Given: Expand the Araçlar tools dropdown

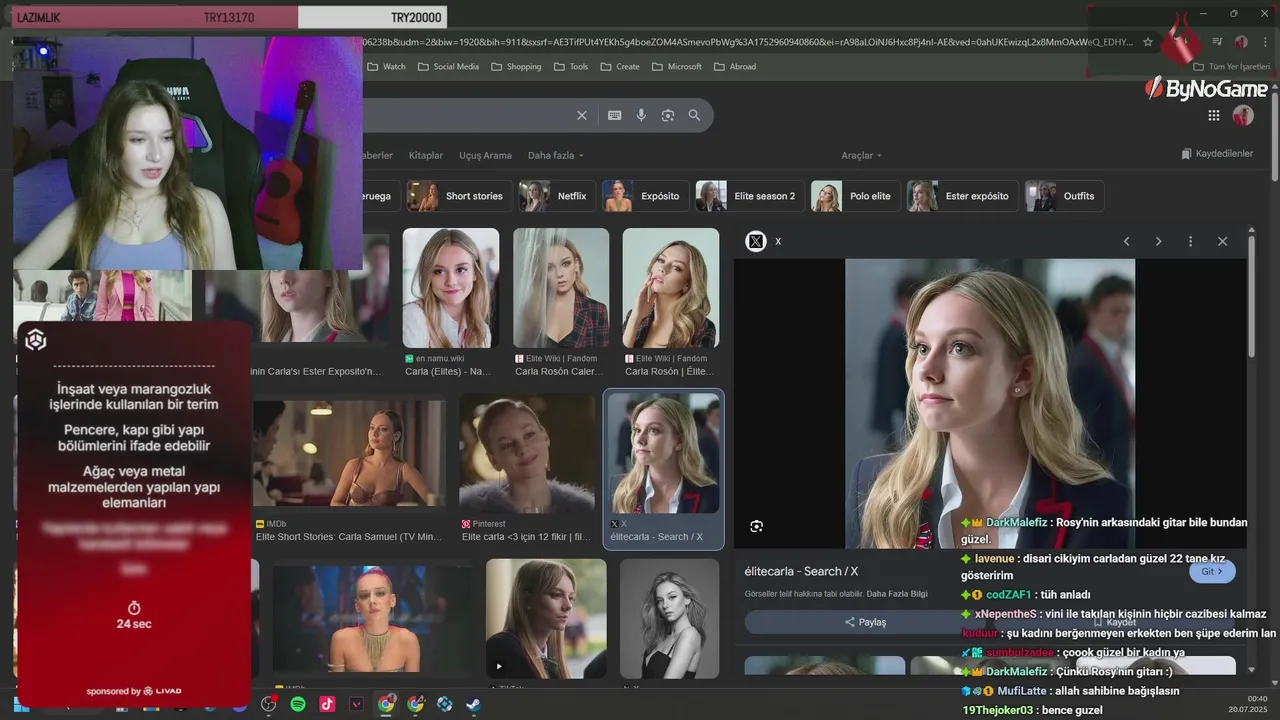Looking at the screenshot, I should point(861,155).
